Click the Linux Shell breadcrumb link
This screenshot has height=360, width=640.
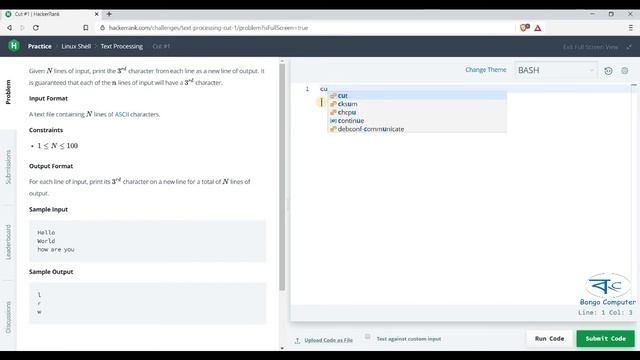pos(76,46)
